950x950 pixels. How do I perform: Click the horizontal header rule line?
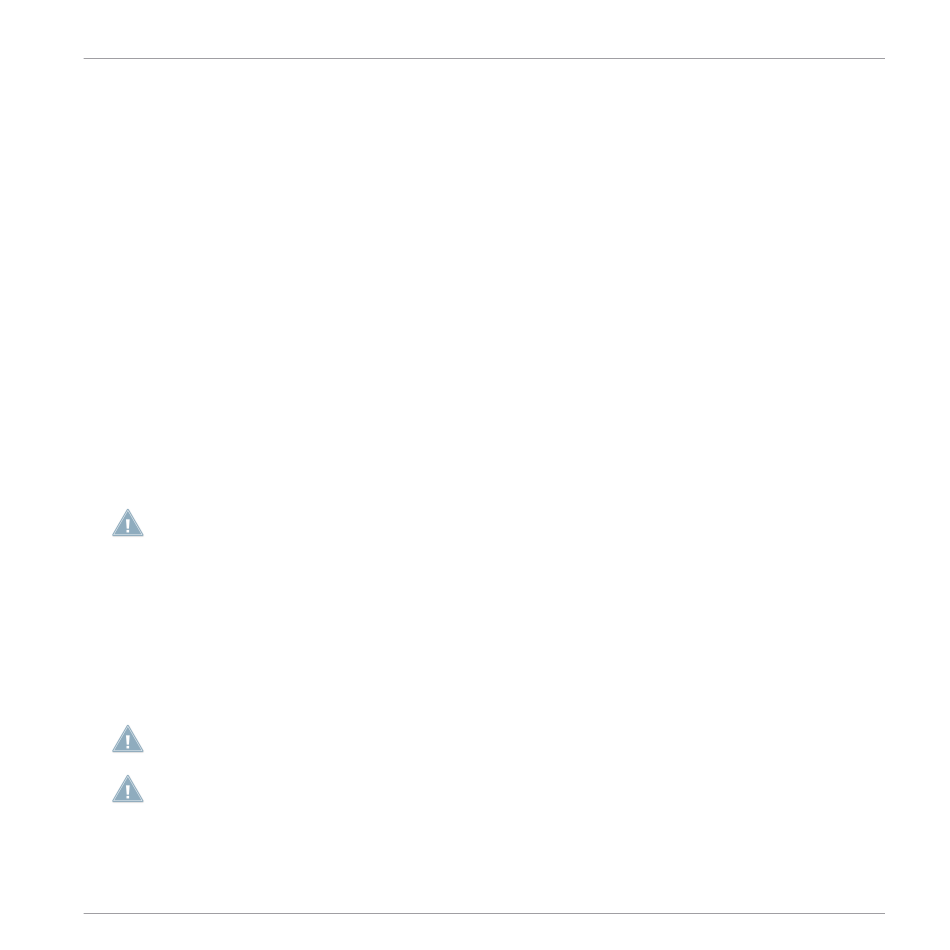tap(484, 59)
